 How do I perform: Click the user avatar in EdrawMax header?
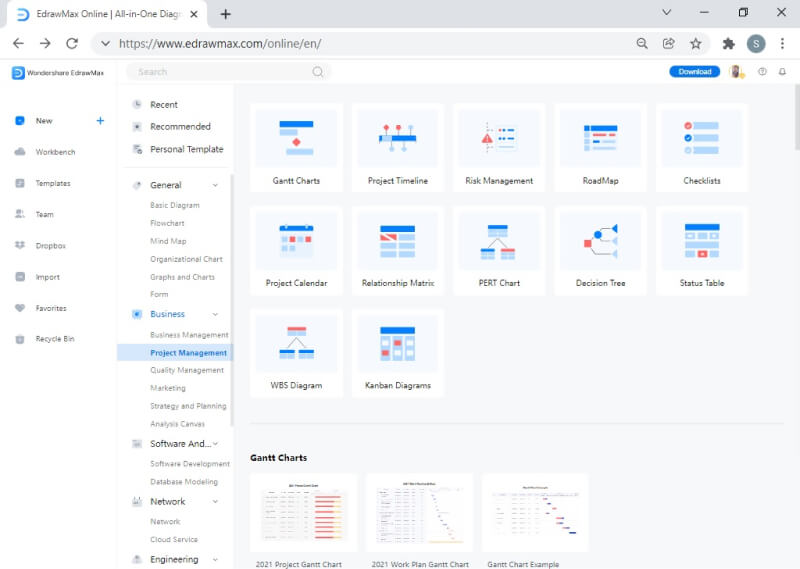click(737, 72)
